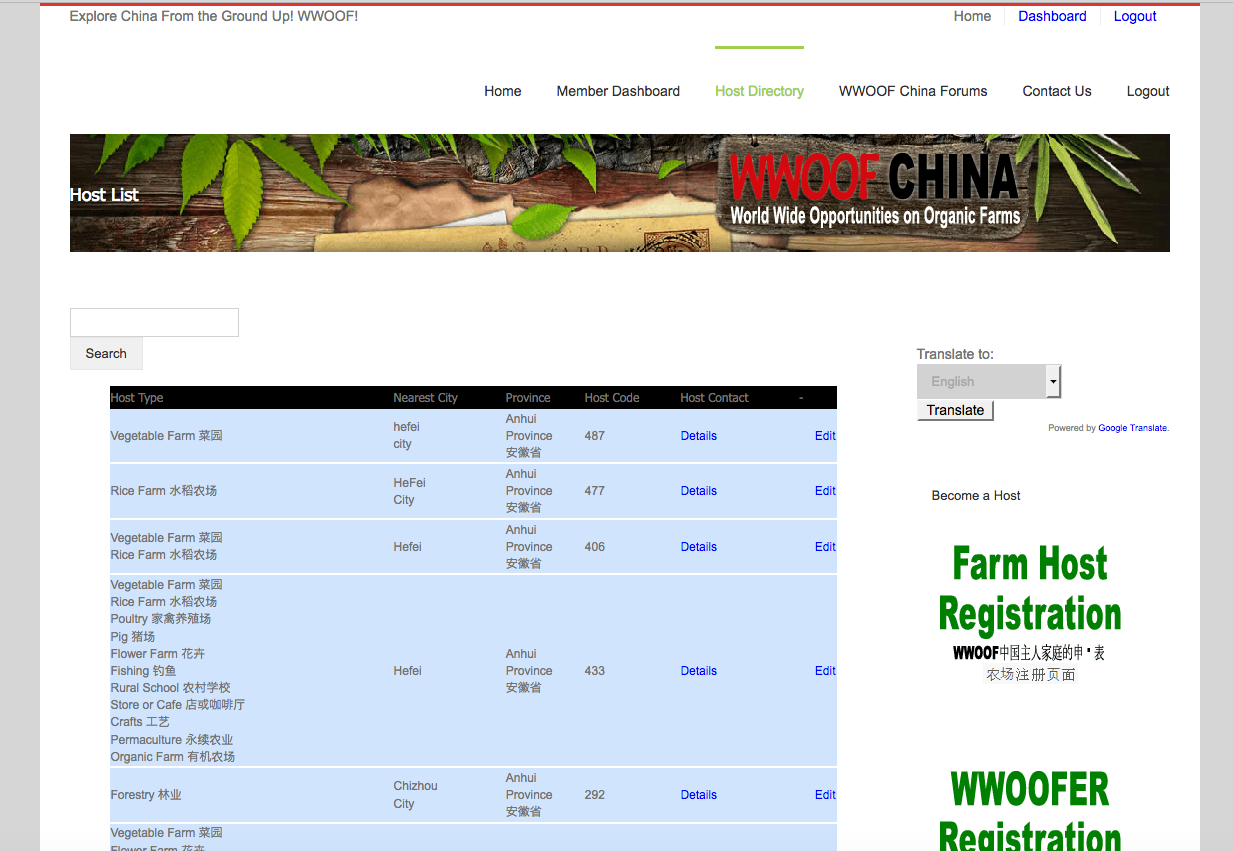Click Edit for host code 433
The height and width of the screenshot is (851, 1233).
coord(825,671)
